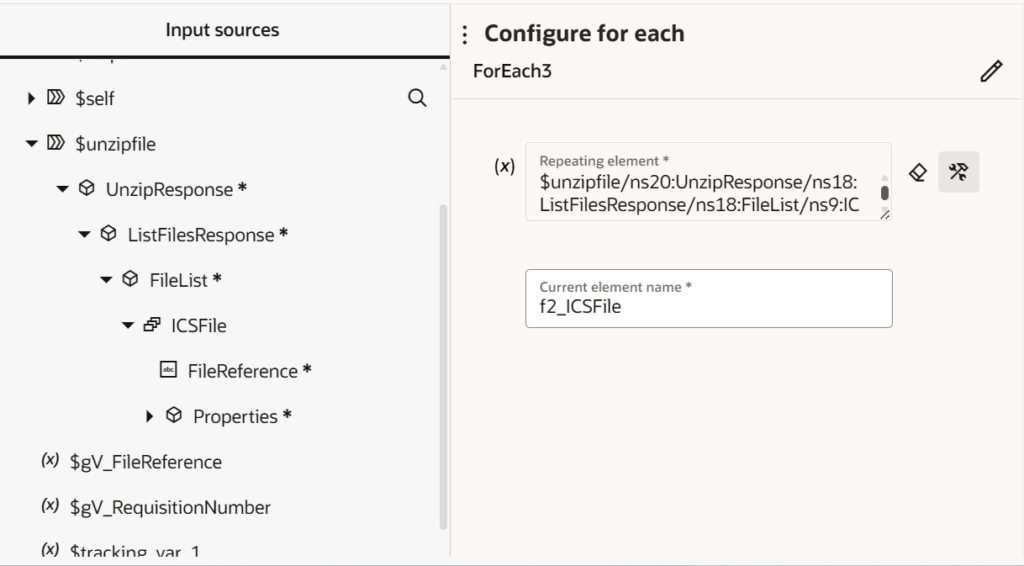
Task: Collapse the $unzipfile node
Action: click(x=32, y=144)
